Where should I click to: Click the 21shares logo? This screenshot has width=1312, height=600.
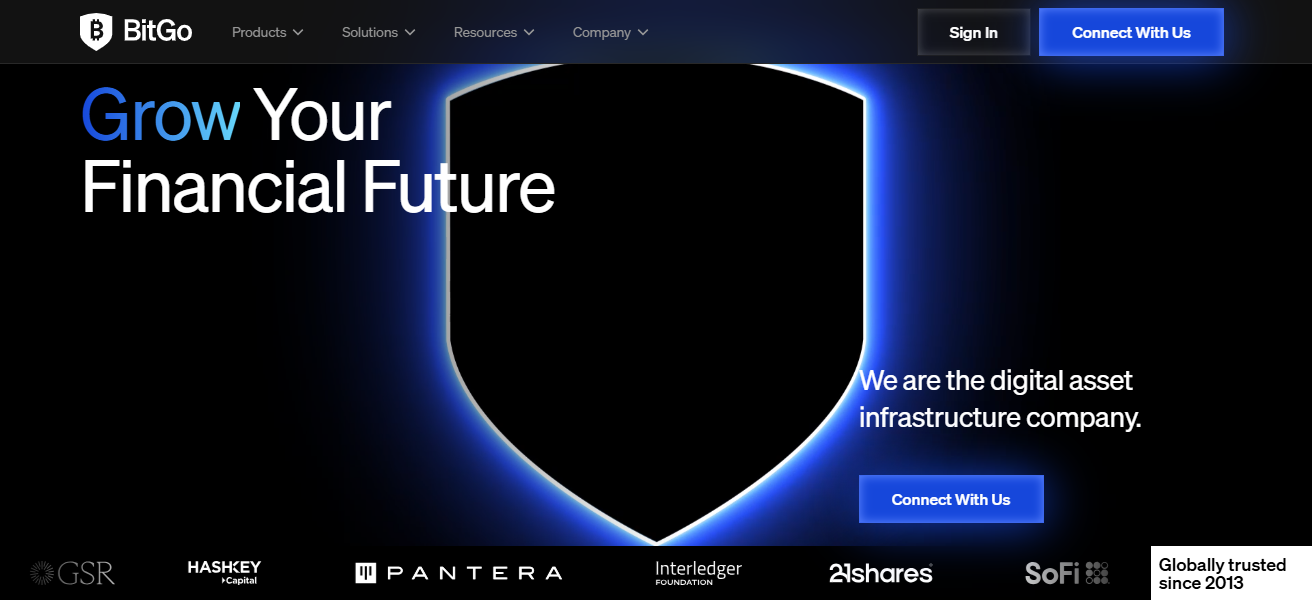tap(880, 573)
